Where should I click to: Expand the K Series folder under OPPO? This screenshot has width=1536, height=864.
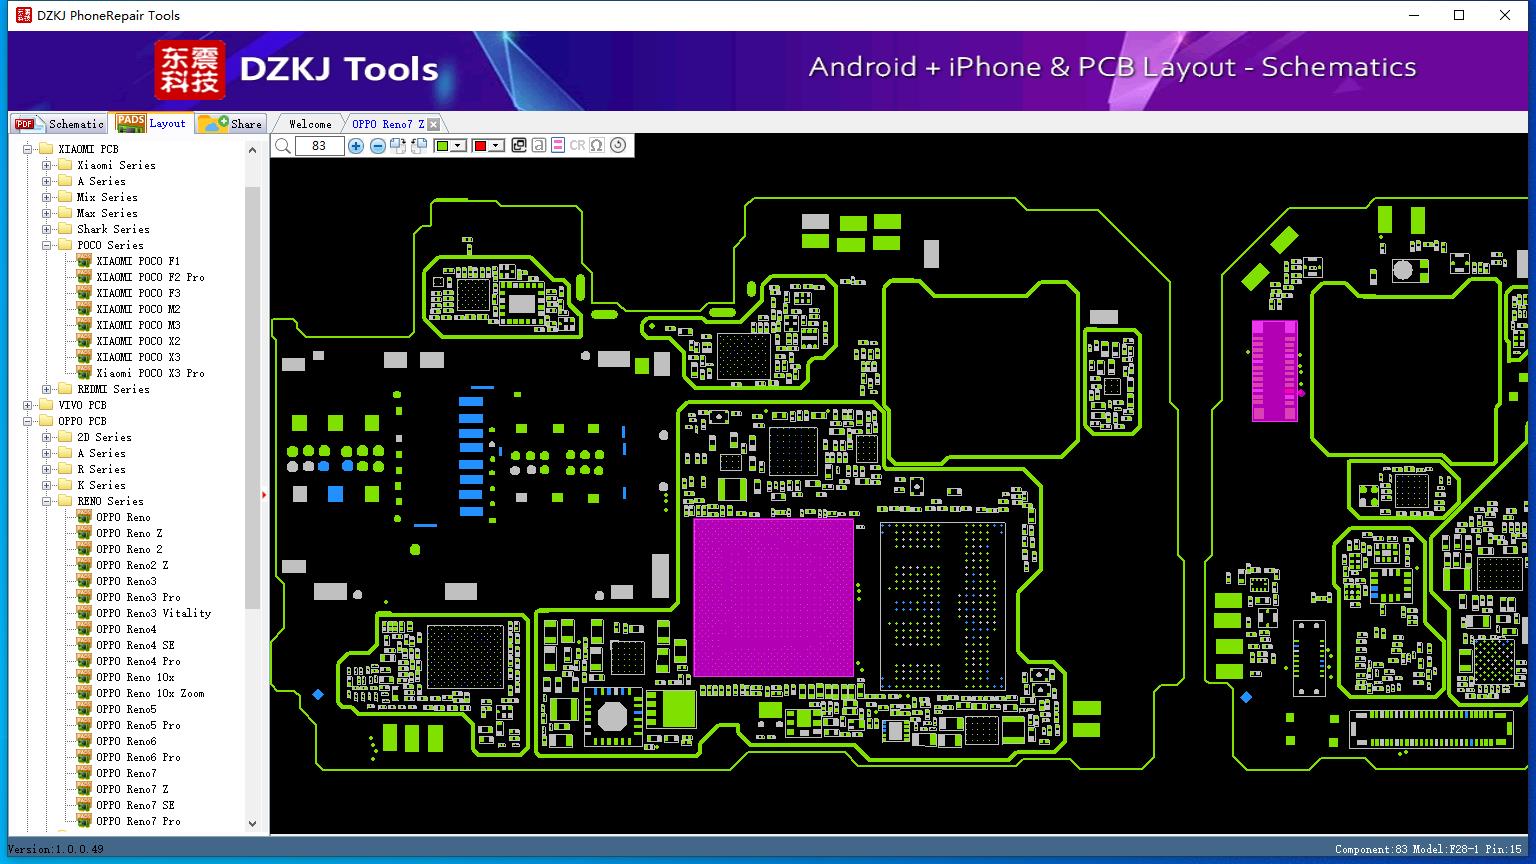tap(47, 485)
